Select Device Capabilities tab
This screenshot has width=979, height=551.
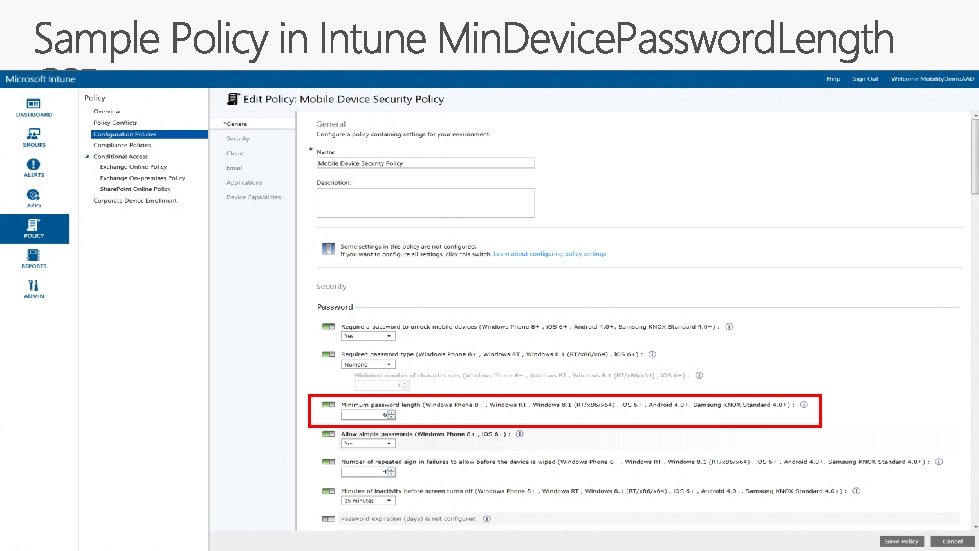click(253, 197)
